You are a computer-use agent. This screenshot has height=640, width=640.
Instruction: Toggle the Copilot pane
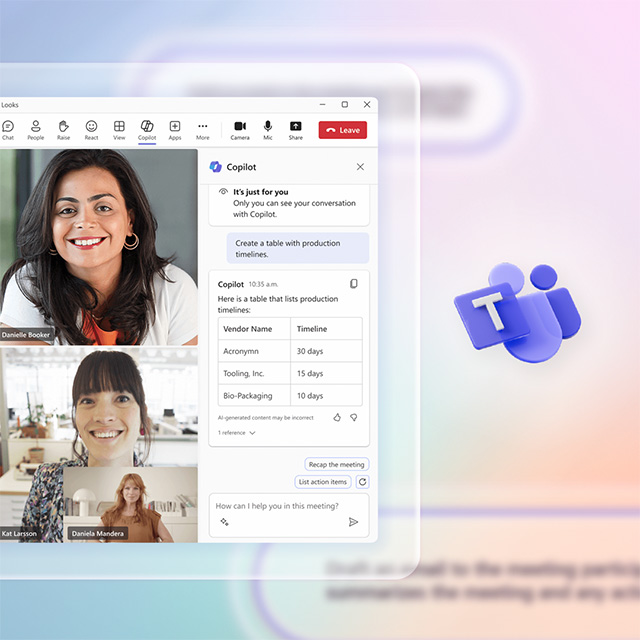(147, 129)
